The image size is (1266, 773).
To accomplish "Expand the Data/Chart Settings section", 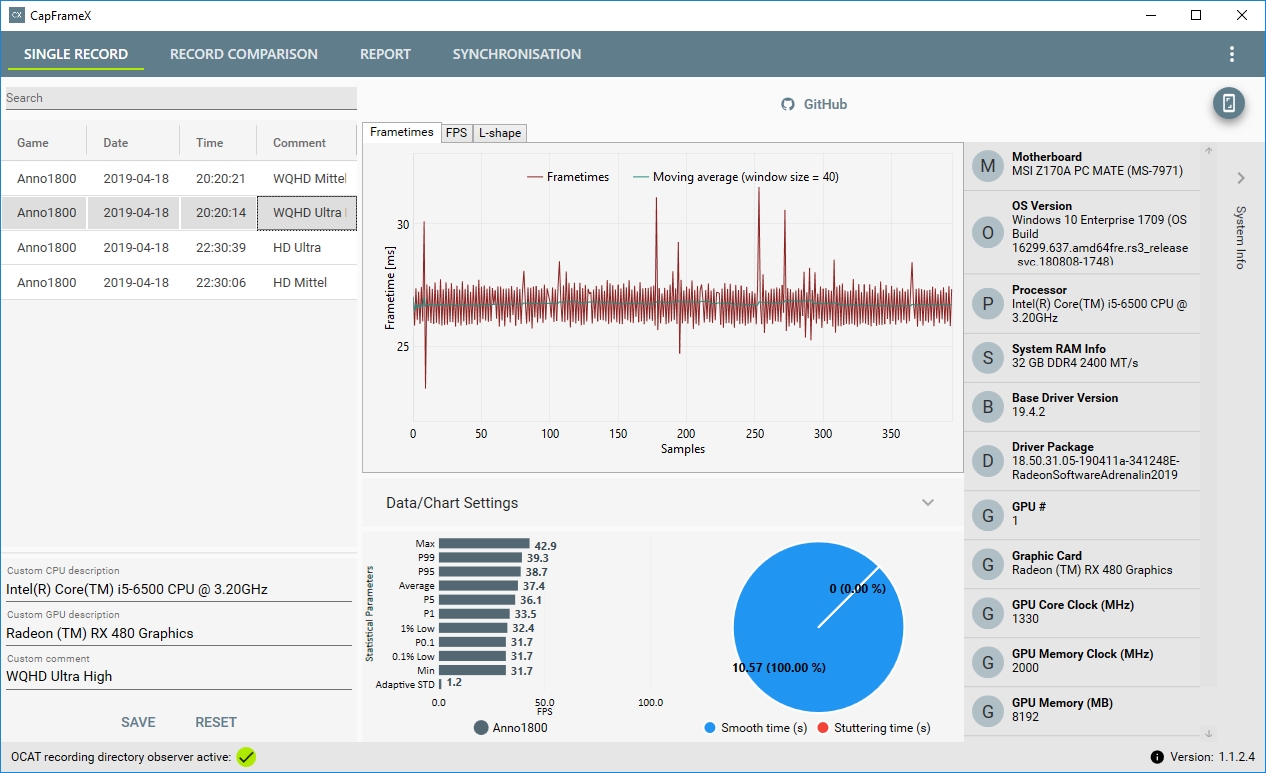I will tap(928, 503).
